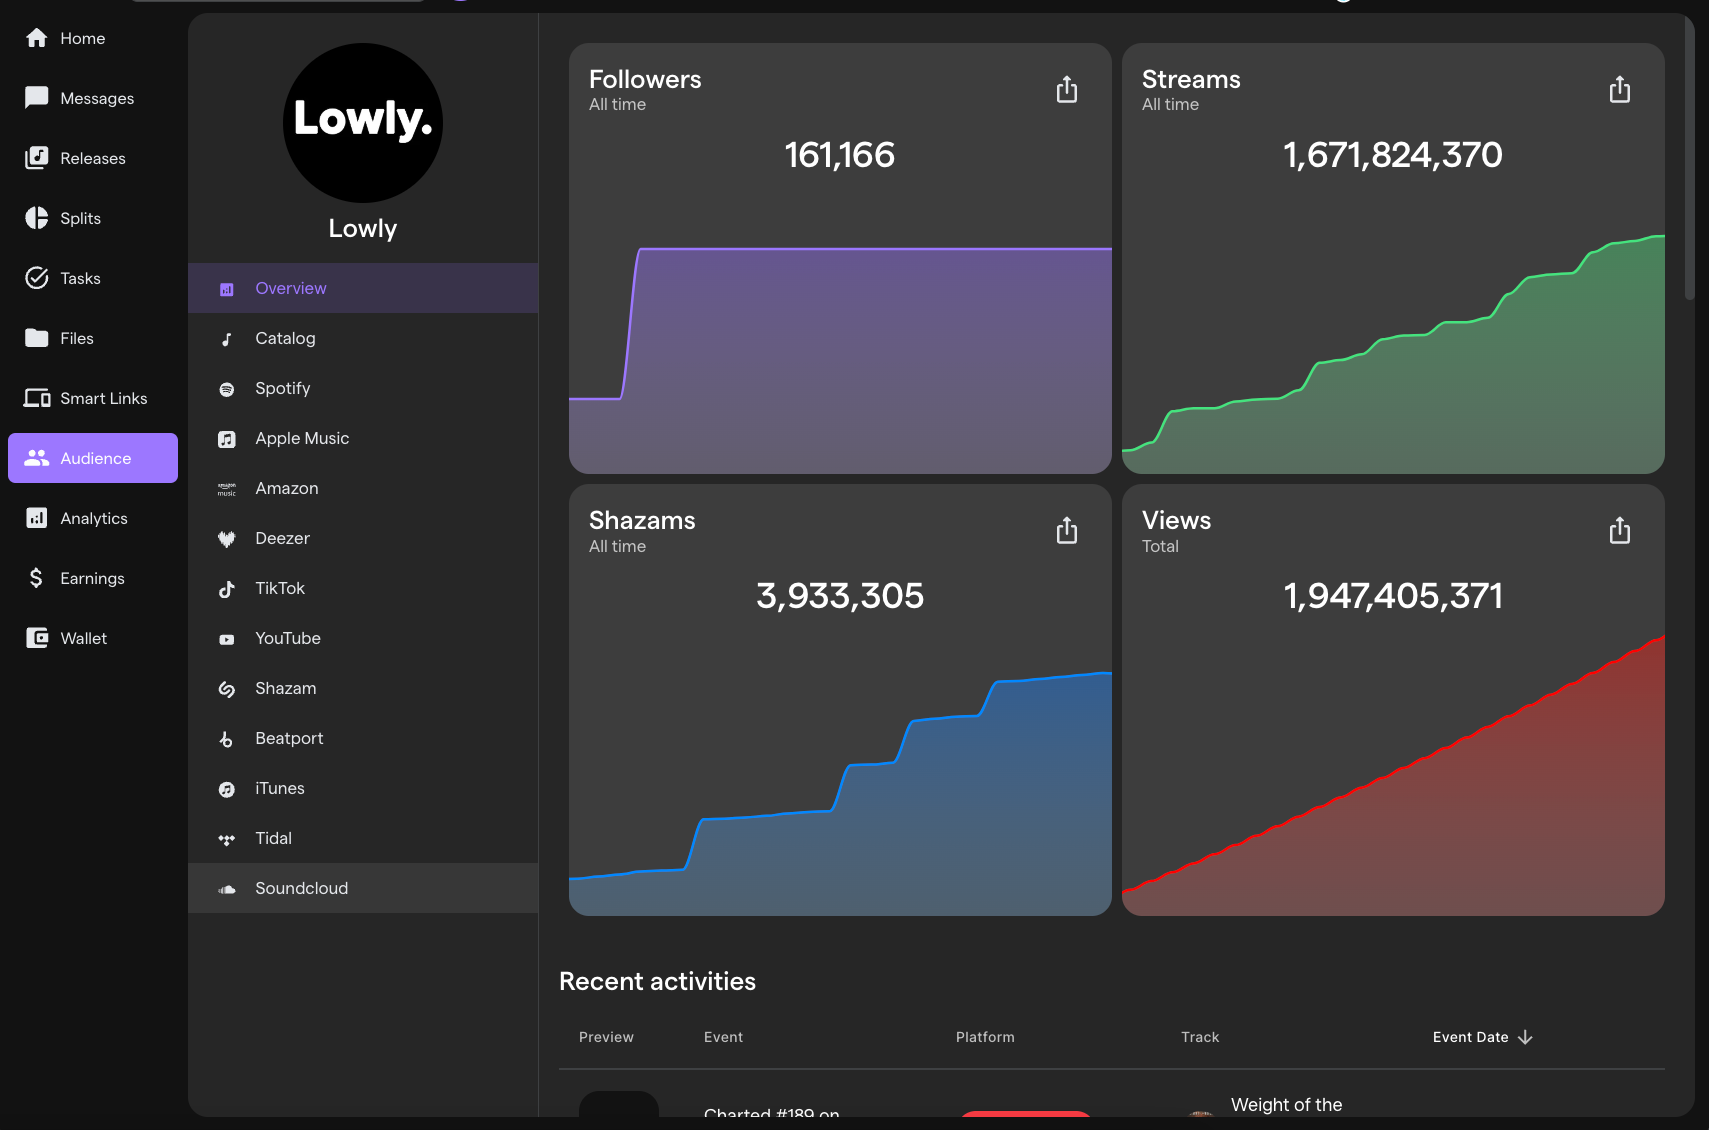
Task: Click the Soundcloud cloud logo icon
Action: click(x=227, y=889)
